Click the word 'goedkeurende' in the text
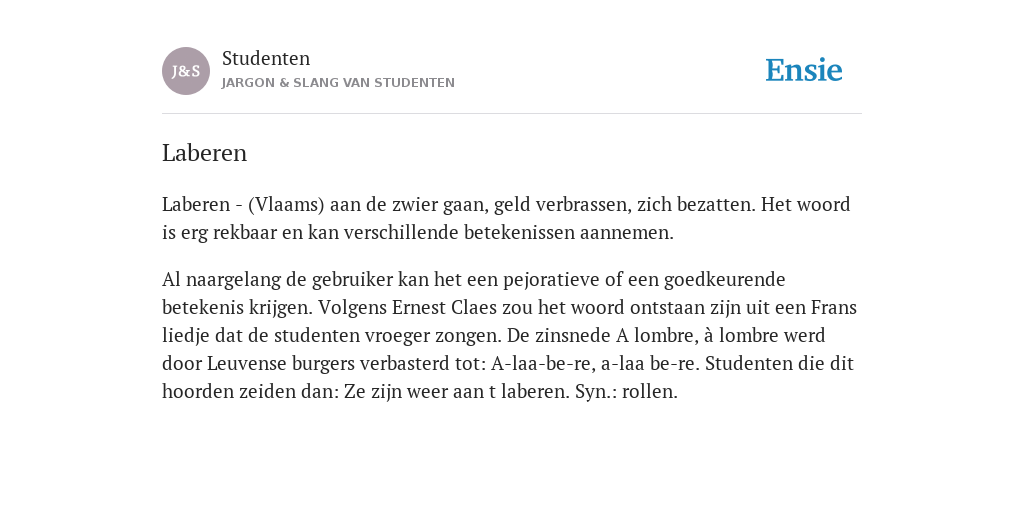1024x512 pixels. coord(724,280)
